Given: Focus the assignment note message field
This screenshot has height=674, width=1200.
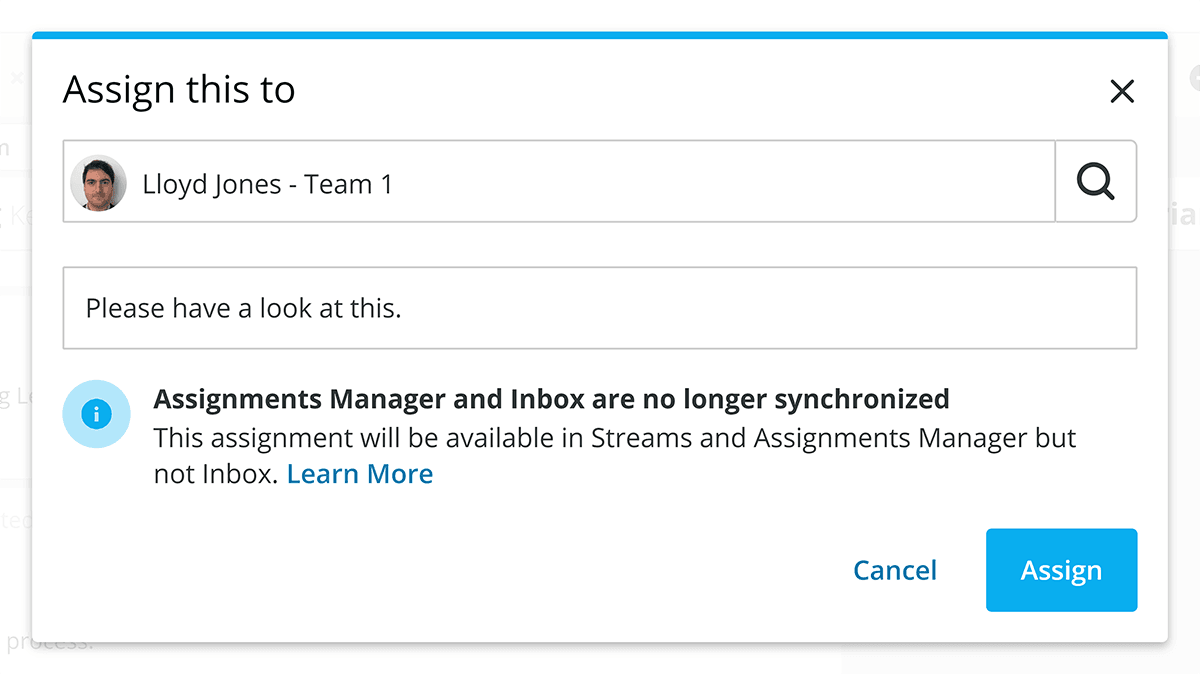Looking at the screenshot, I should pyautogui.click(x=600, y=308).
